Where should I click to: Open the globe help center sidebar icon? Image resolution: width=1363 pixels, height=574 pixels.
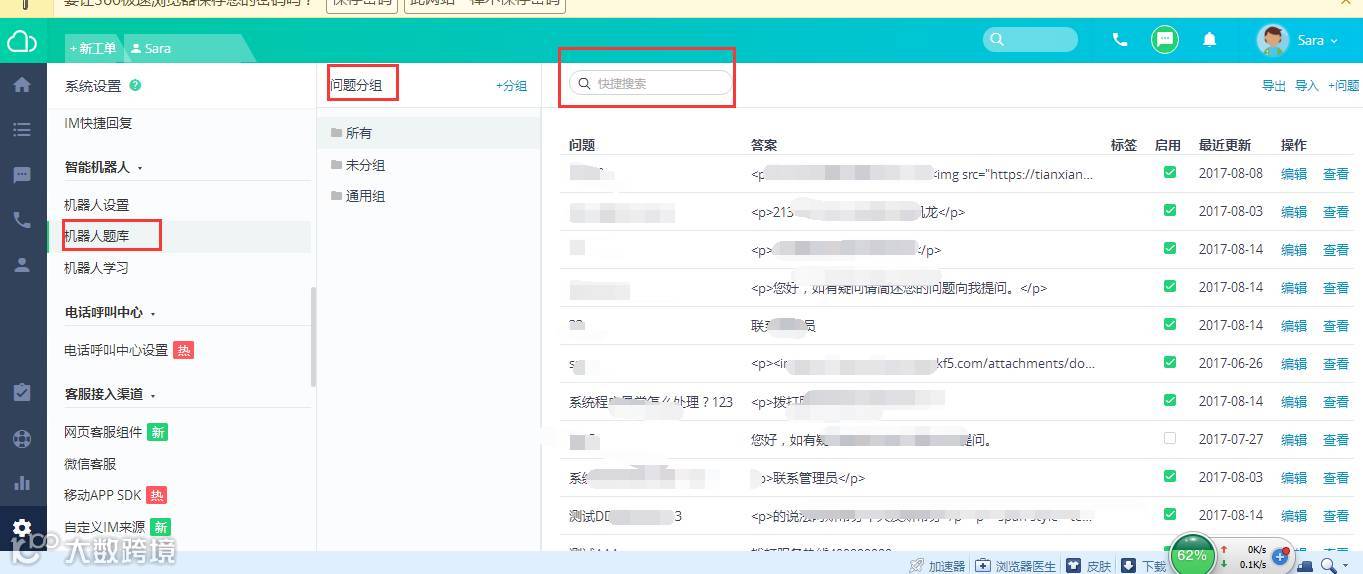coord(21,438)
